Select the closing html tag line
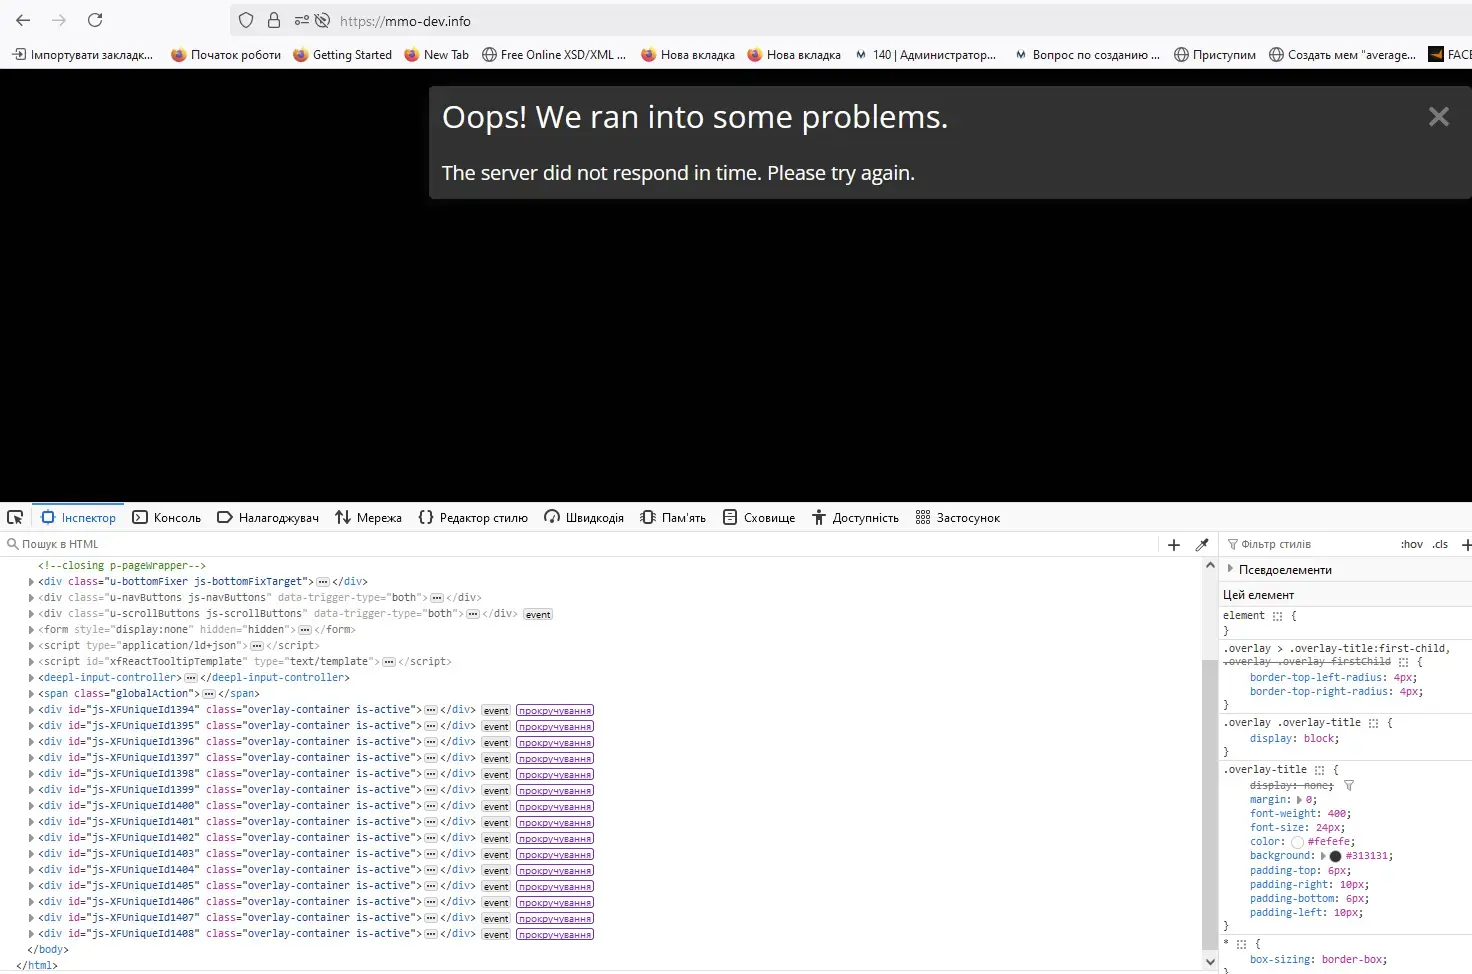 coord(37,966)
